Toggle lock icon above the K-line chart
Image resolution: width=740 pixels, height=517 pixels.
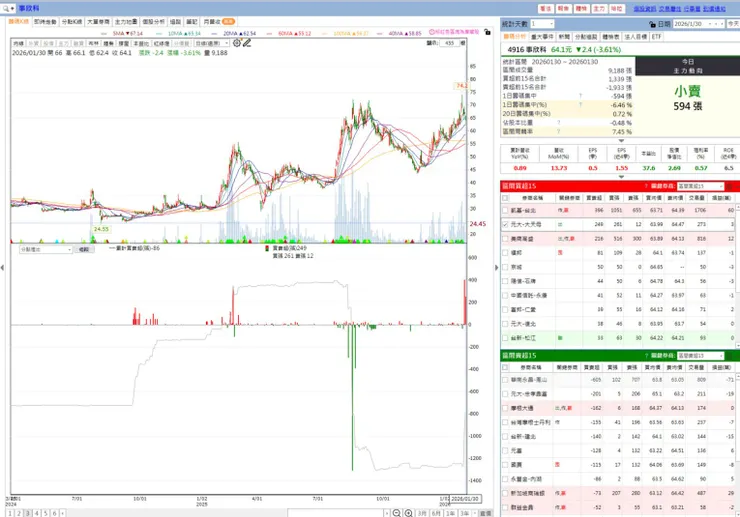pyautogui.click(x=487, y=32)
